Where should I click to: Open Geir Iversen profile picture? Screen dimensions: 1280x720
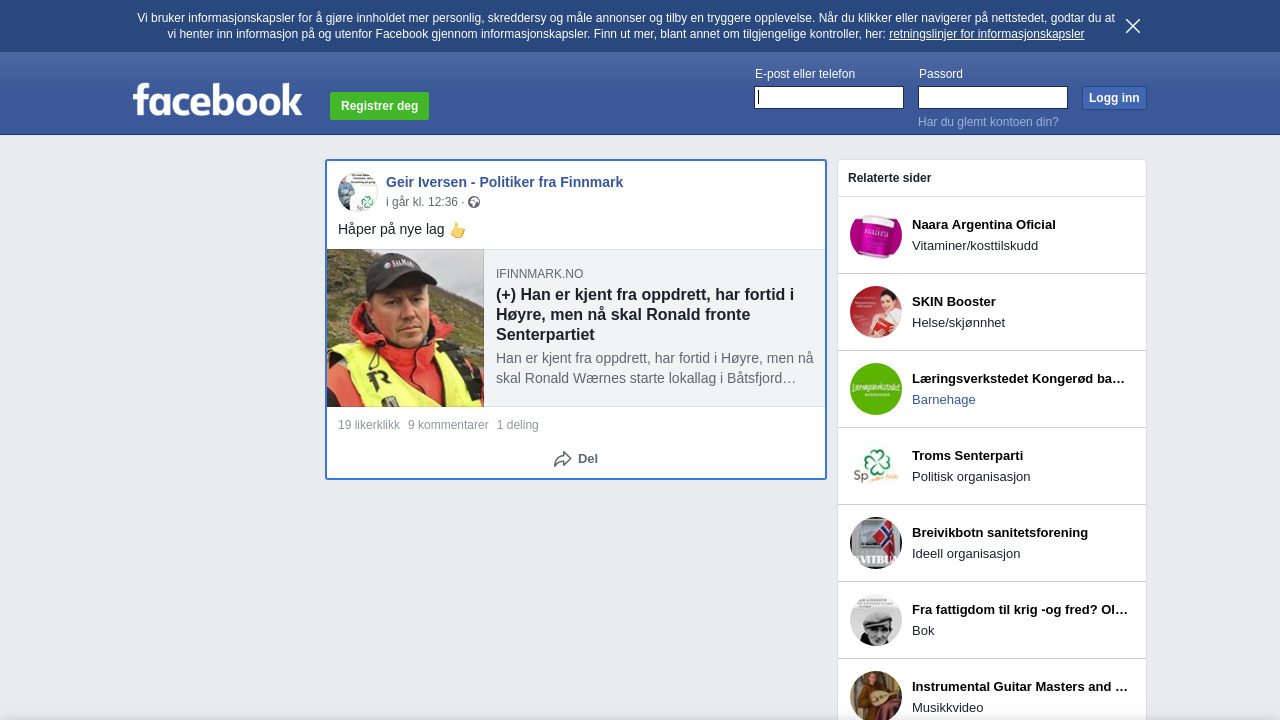pos(357,191)
